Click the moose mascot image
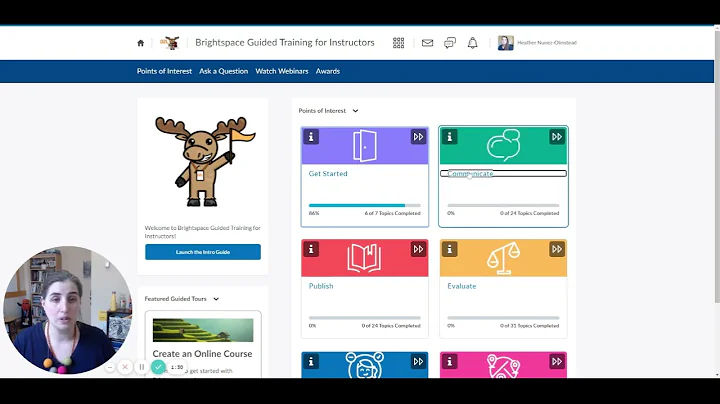The image size is (720, 404). click(204, 162)
